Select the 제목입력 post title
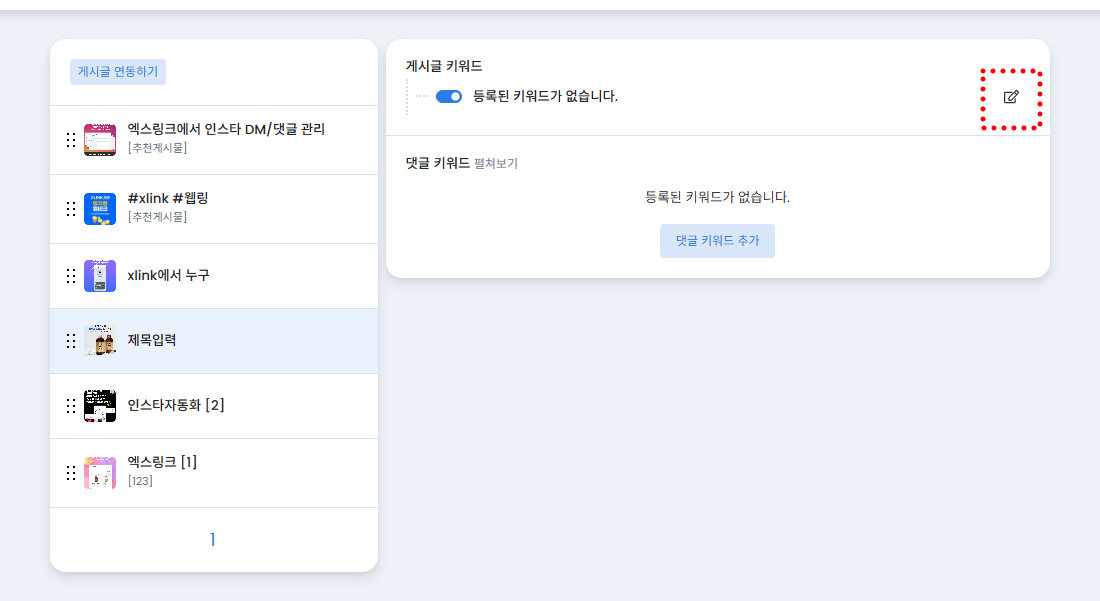 click(x=152, y=341)
